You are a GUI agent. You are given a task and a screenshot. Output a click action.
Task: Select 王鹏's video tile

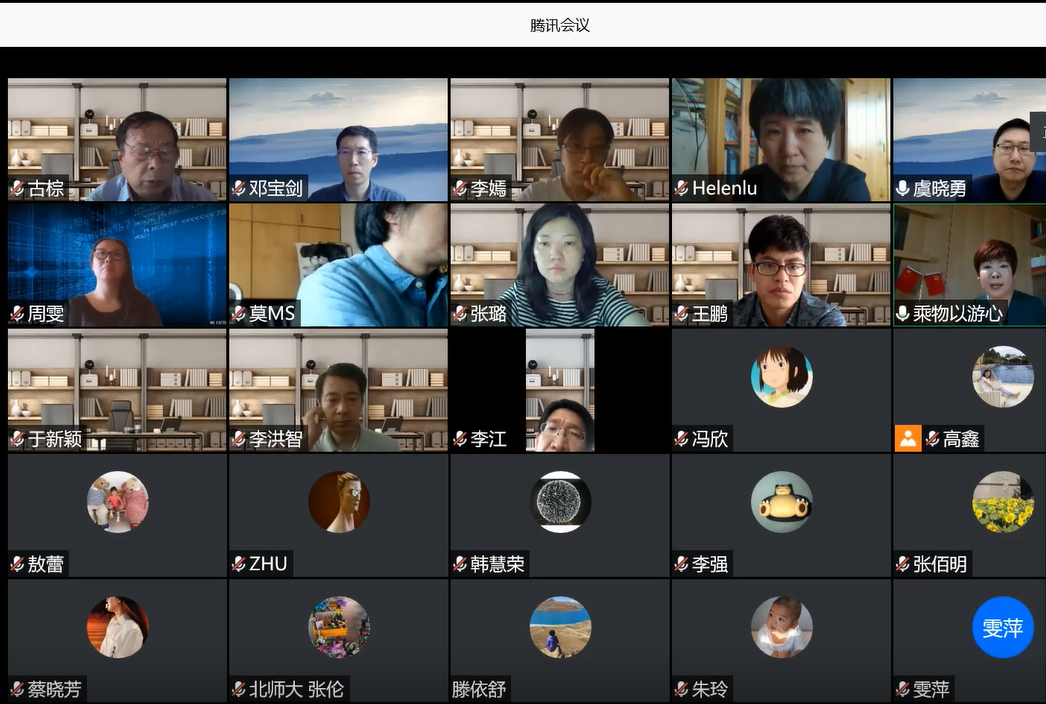tap(781, 265)
